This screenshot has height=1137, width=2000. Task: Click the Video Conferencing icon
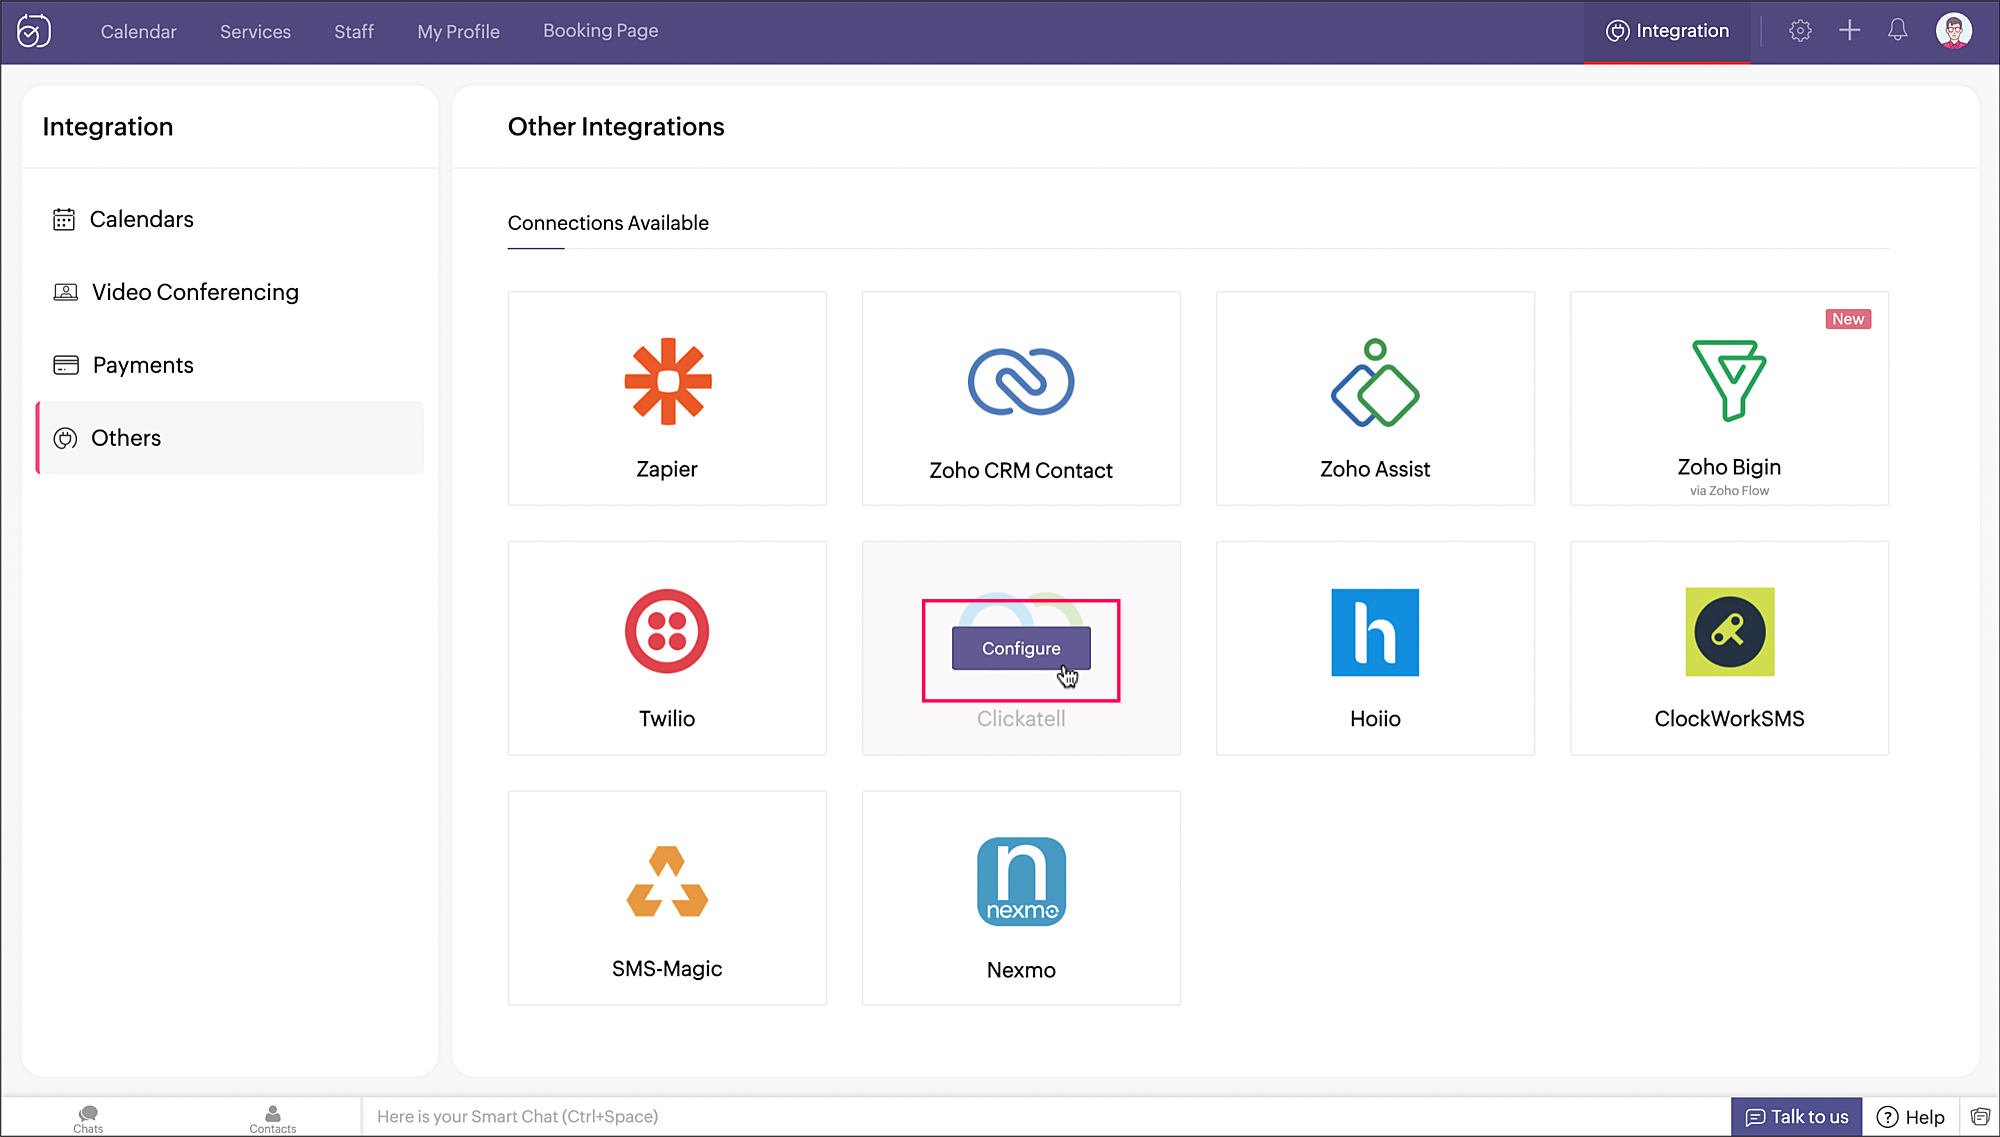pyautogui.click(x=65, y=292)
